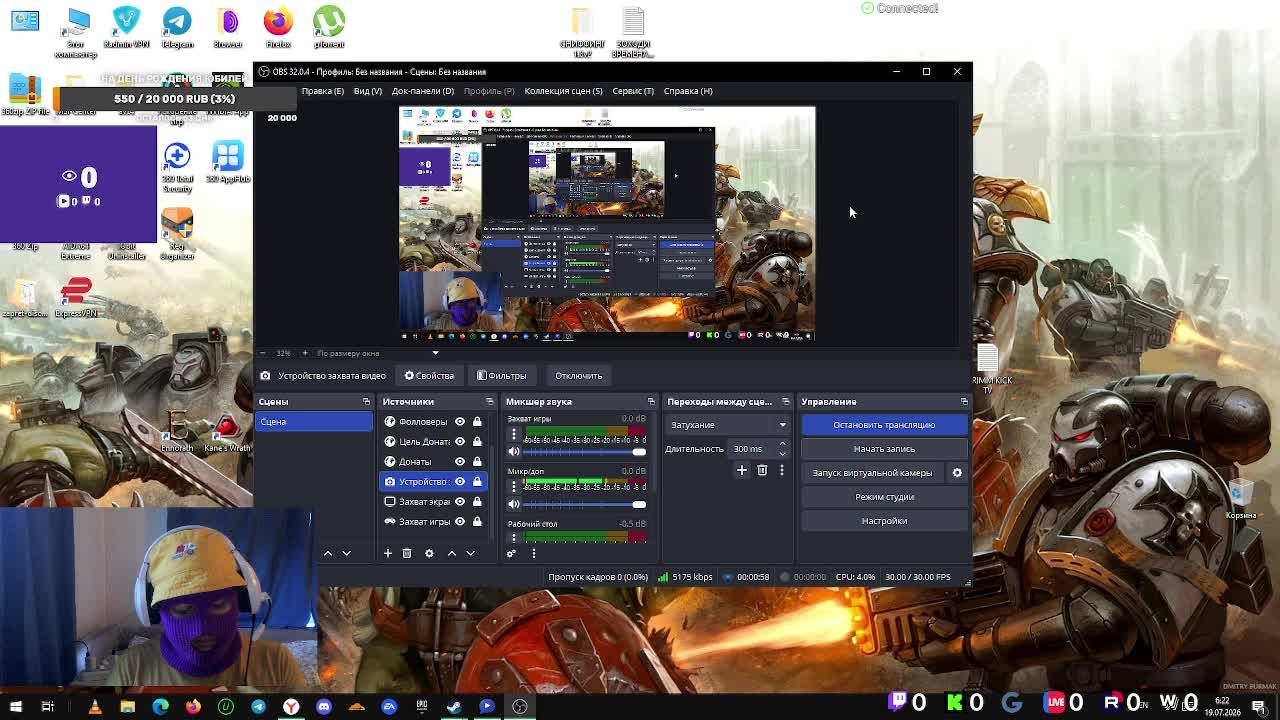Toggle visibility of Цель Доната source
The image size is (1280, 720).
coord(460,442)
